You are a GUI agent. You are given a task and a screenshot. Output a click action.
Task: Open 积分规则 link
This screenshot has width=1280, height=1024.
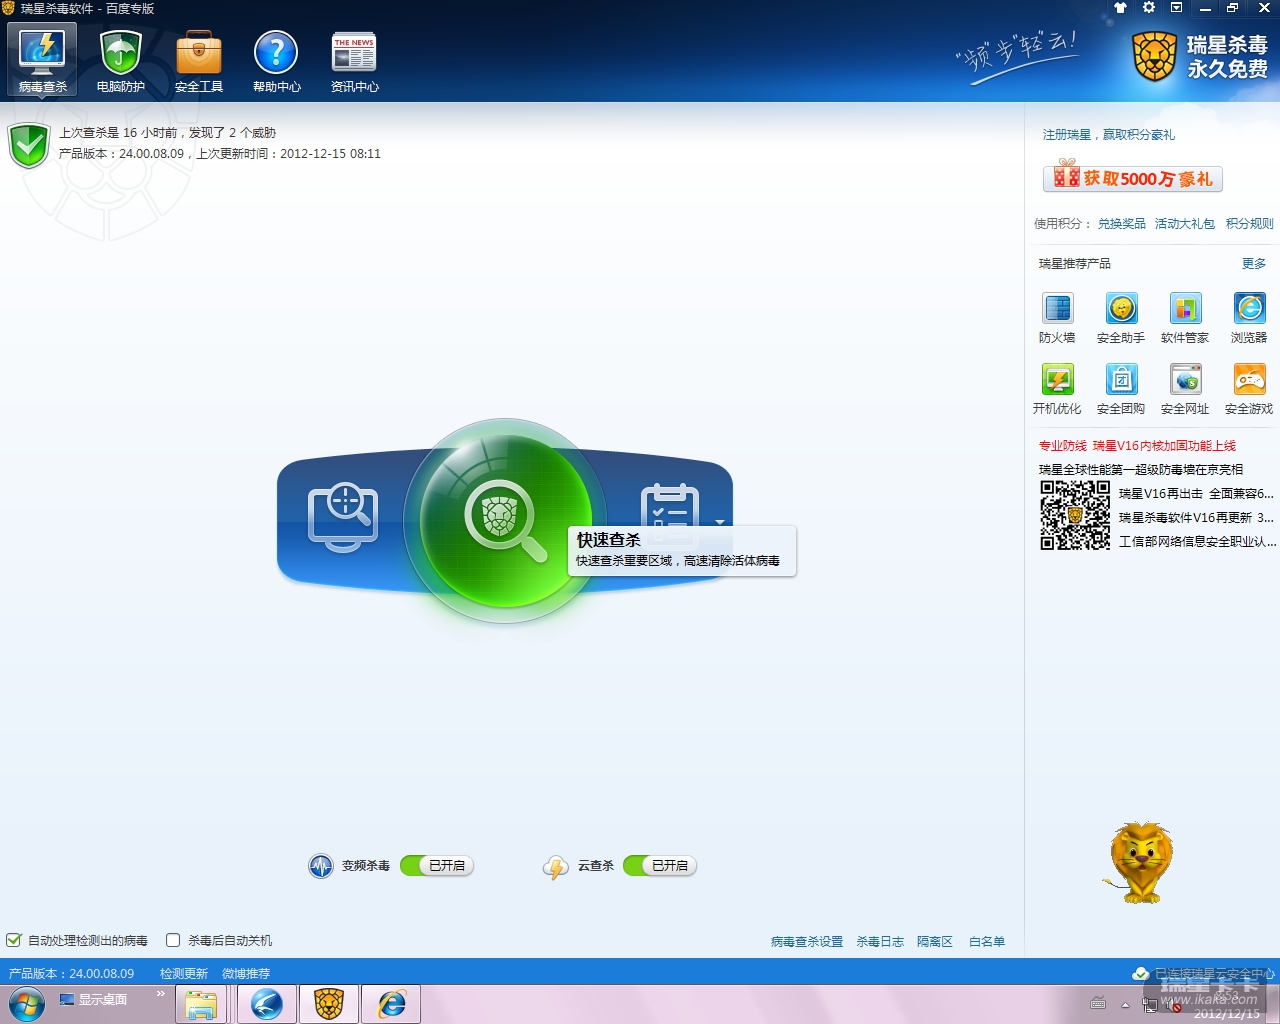[x=1250, y=224]
